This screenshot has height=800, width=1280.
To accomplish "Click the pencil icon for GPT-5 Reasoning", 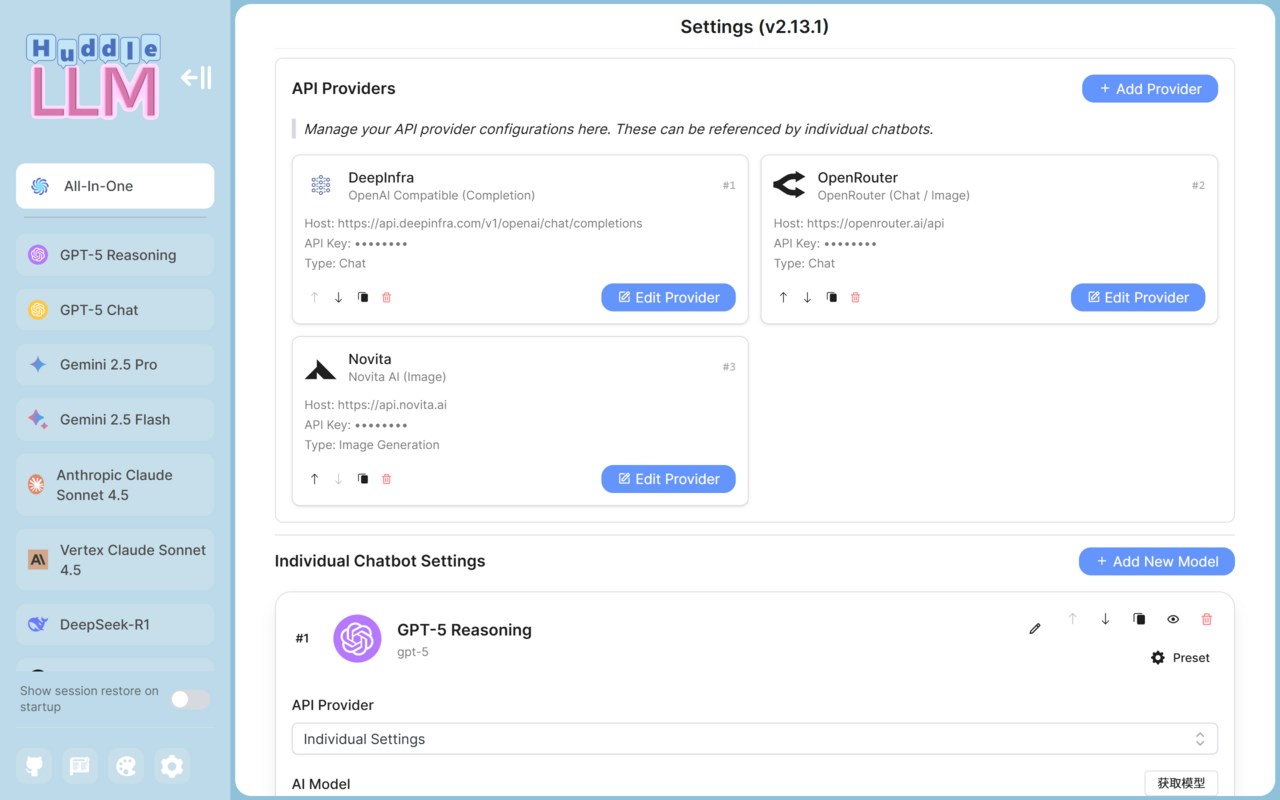I will (x=1035, y=629).
